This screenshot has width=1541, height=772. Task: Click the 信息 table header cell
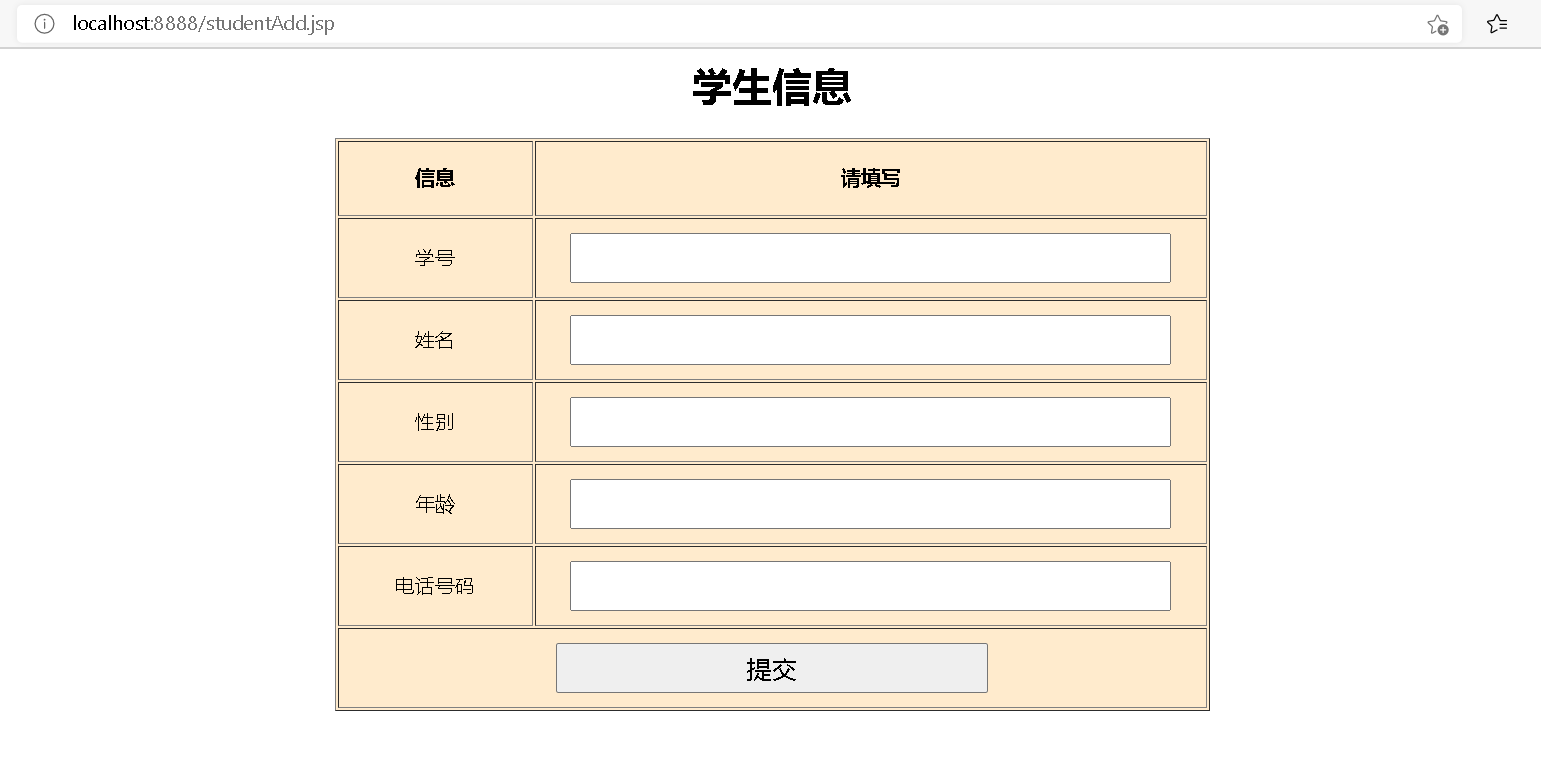click(434, 177)
